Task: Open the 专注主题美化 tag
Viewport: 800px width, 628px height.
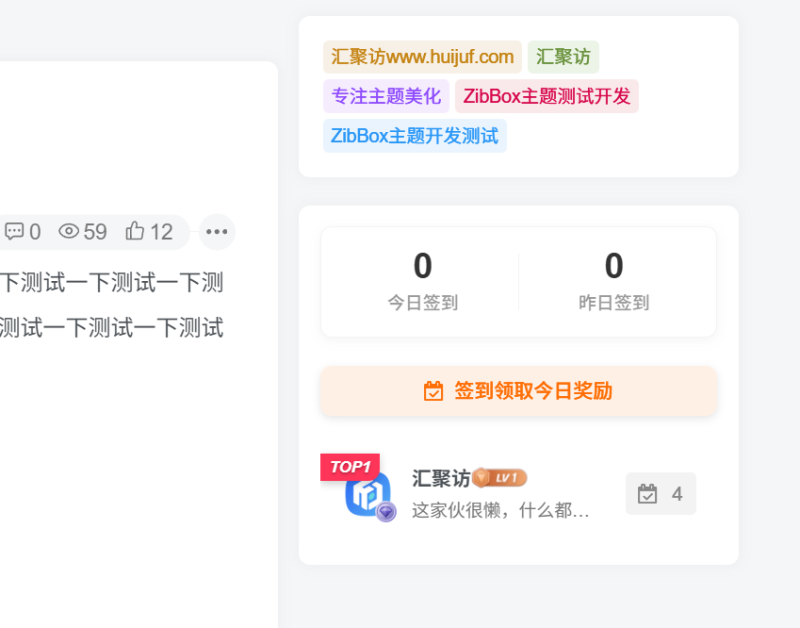Action: point(386,97)
